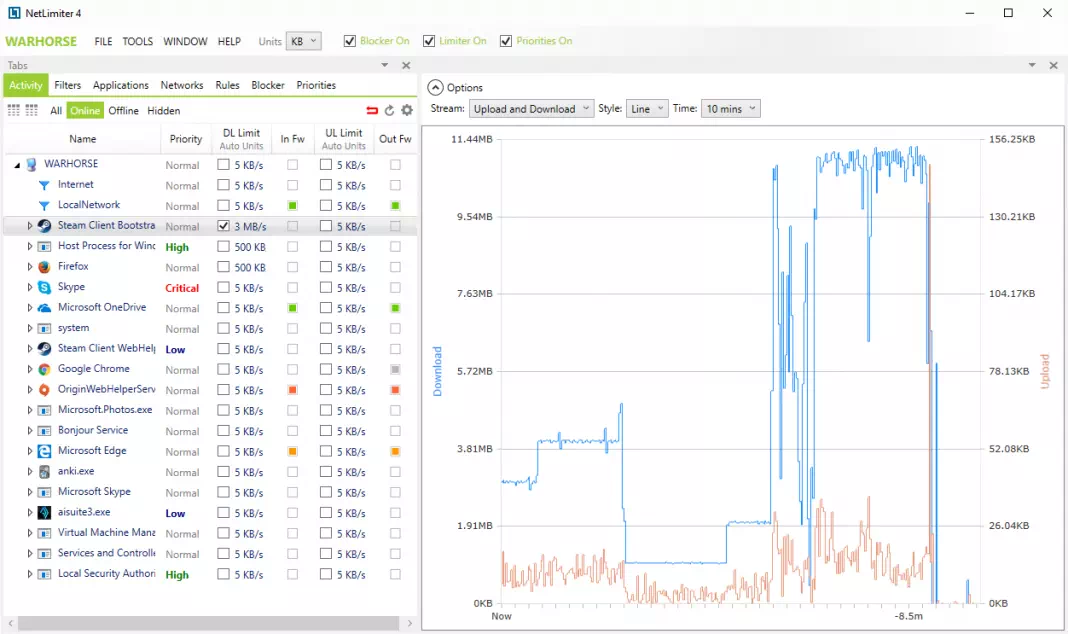This screenshot has width=1068, height=634.
Task: Click the red reset arrow icon
Action: click(372, 110)
